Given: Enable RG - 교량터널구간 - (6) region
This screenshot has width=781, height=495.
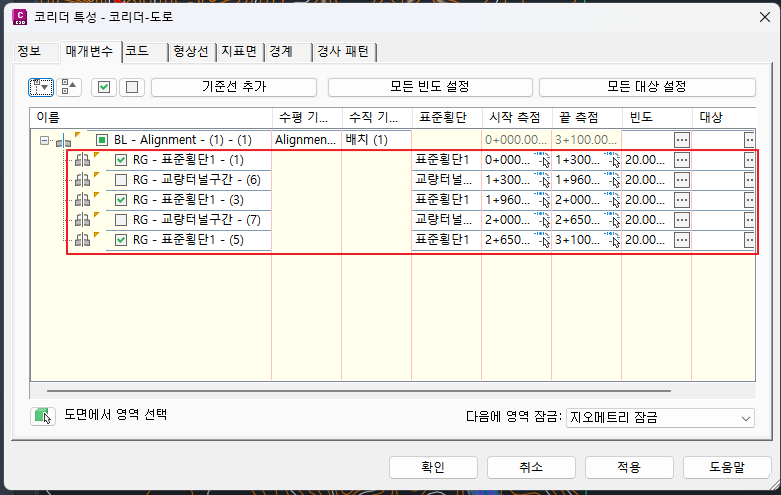Looking at the screenshot, I should (121, 180).
